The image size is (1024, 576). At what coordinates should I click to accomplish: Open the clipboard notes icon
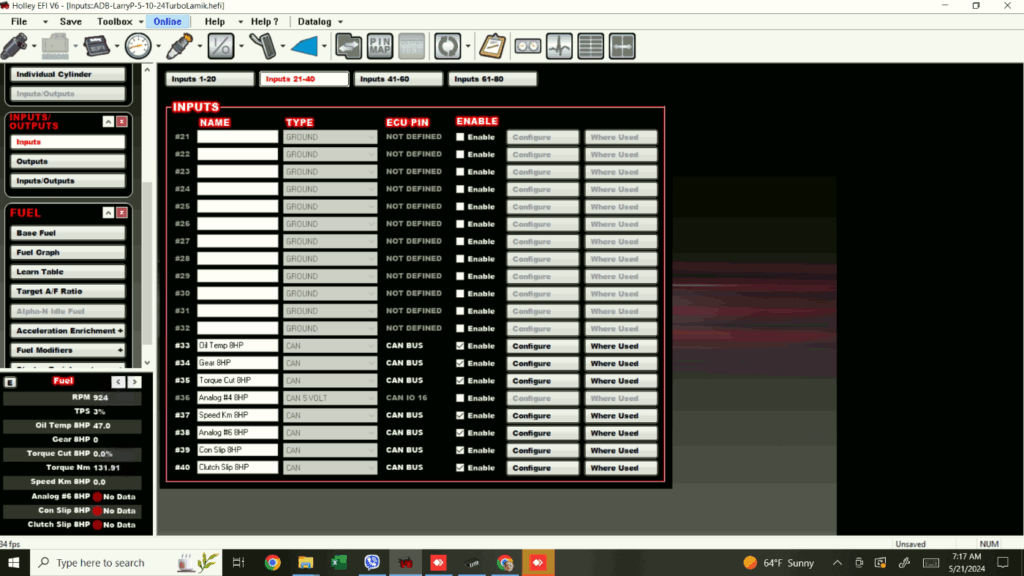point(492,46)
